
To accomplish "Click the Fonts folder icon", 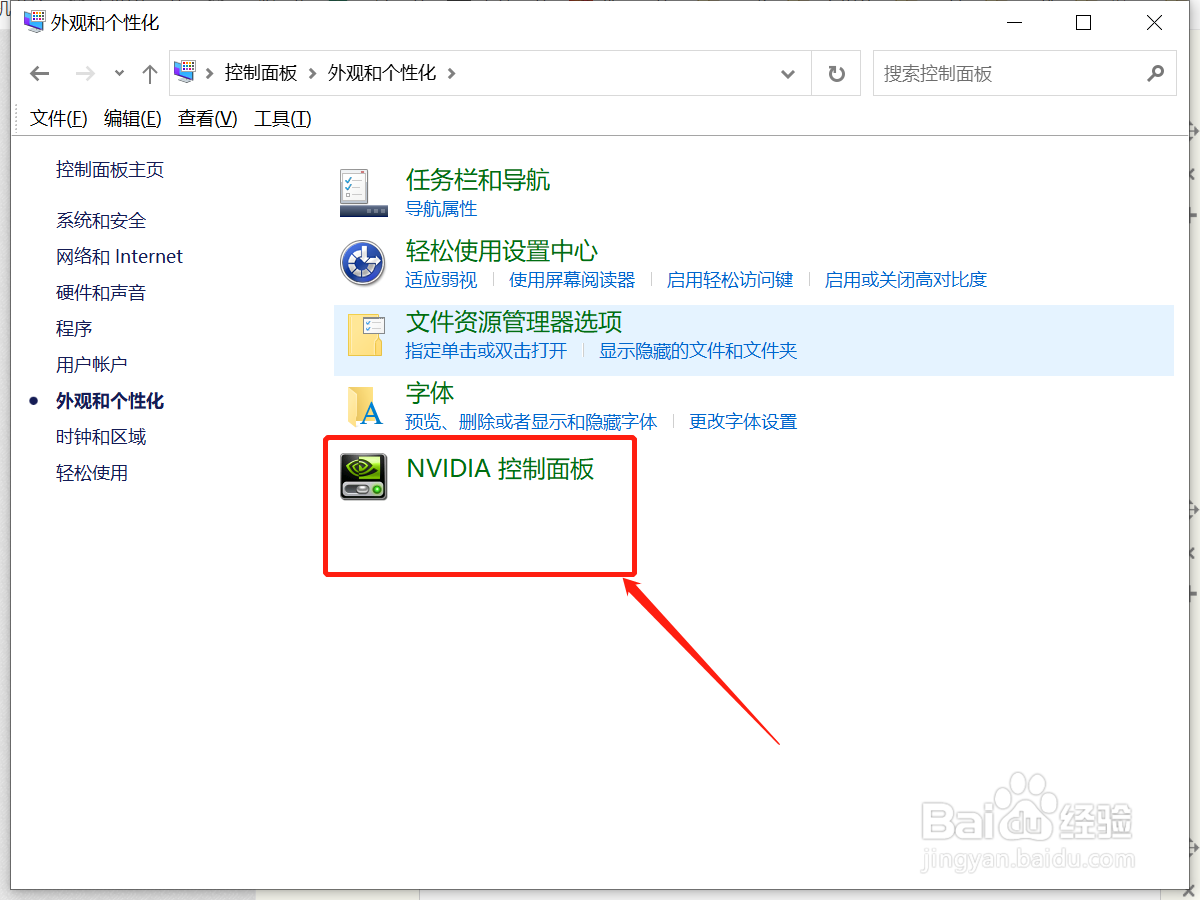I will click(x=365, y=406).
